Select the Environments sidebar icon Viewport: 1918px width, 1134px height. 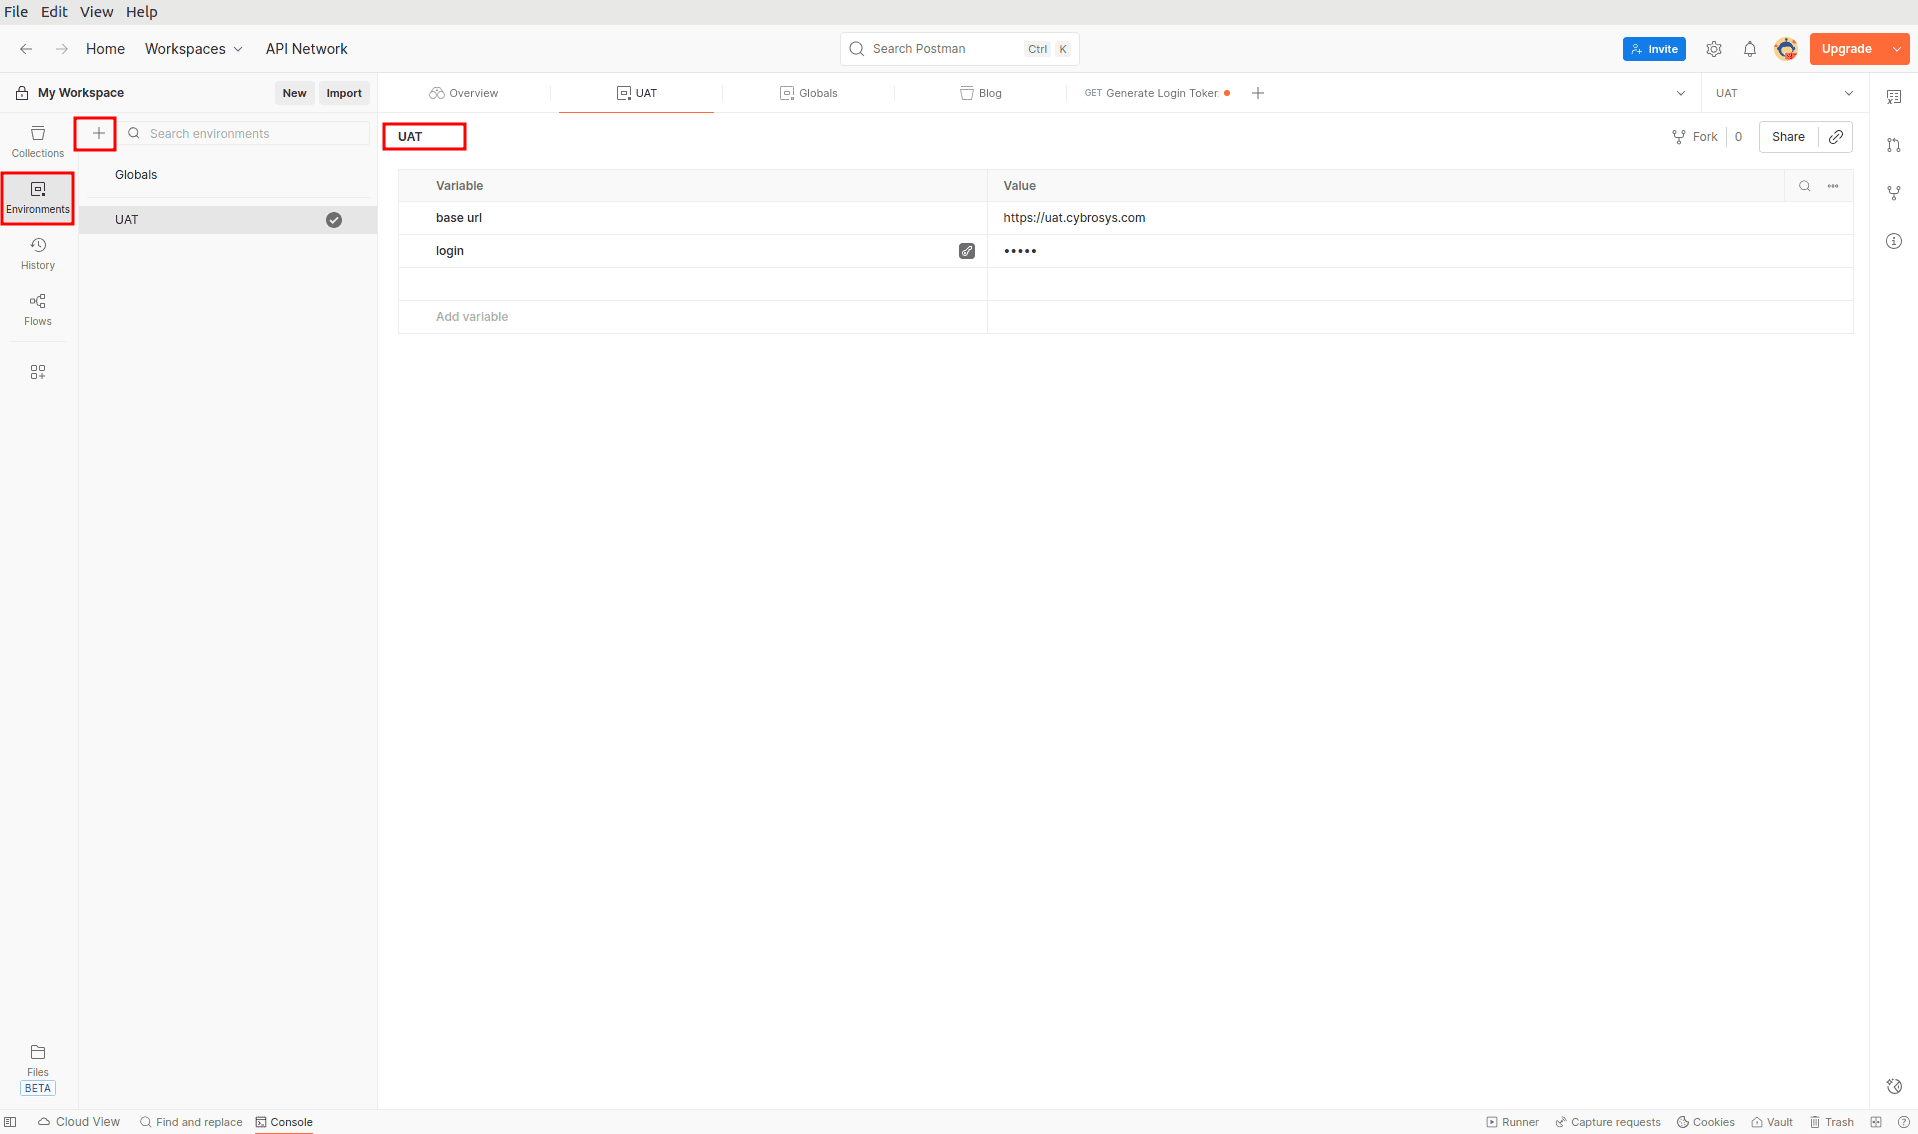coord(37,197)
